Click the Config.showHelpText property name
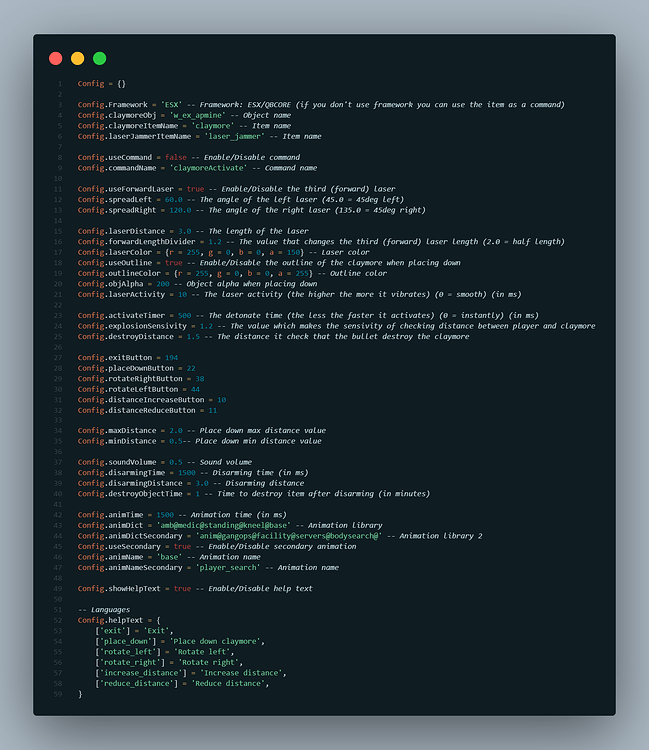This screenshot has width=649, height=750. click(119, 588)
